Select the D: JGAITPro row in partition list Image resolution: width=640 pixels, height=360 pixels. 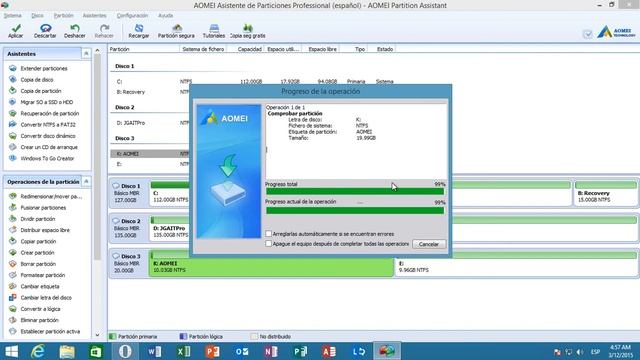149,123
